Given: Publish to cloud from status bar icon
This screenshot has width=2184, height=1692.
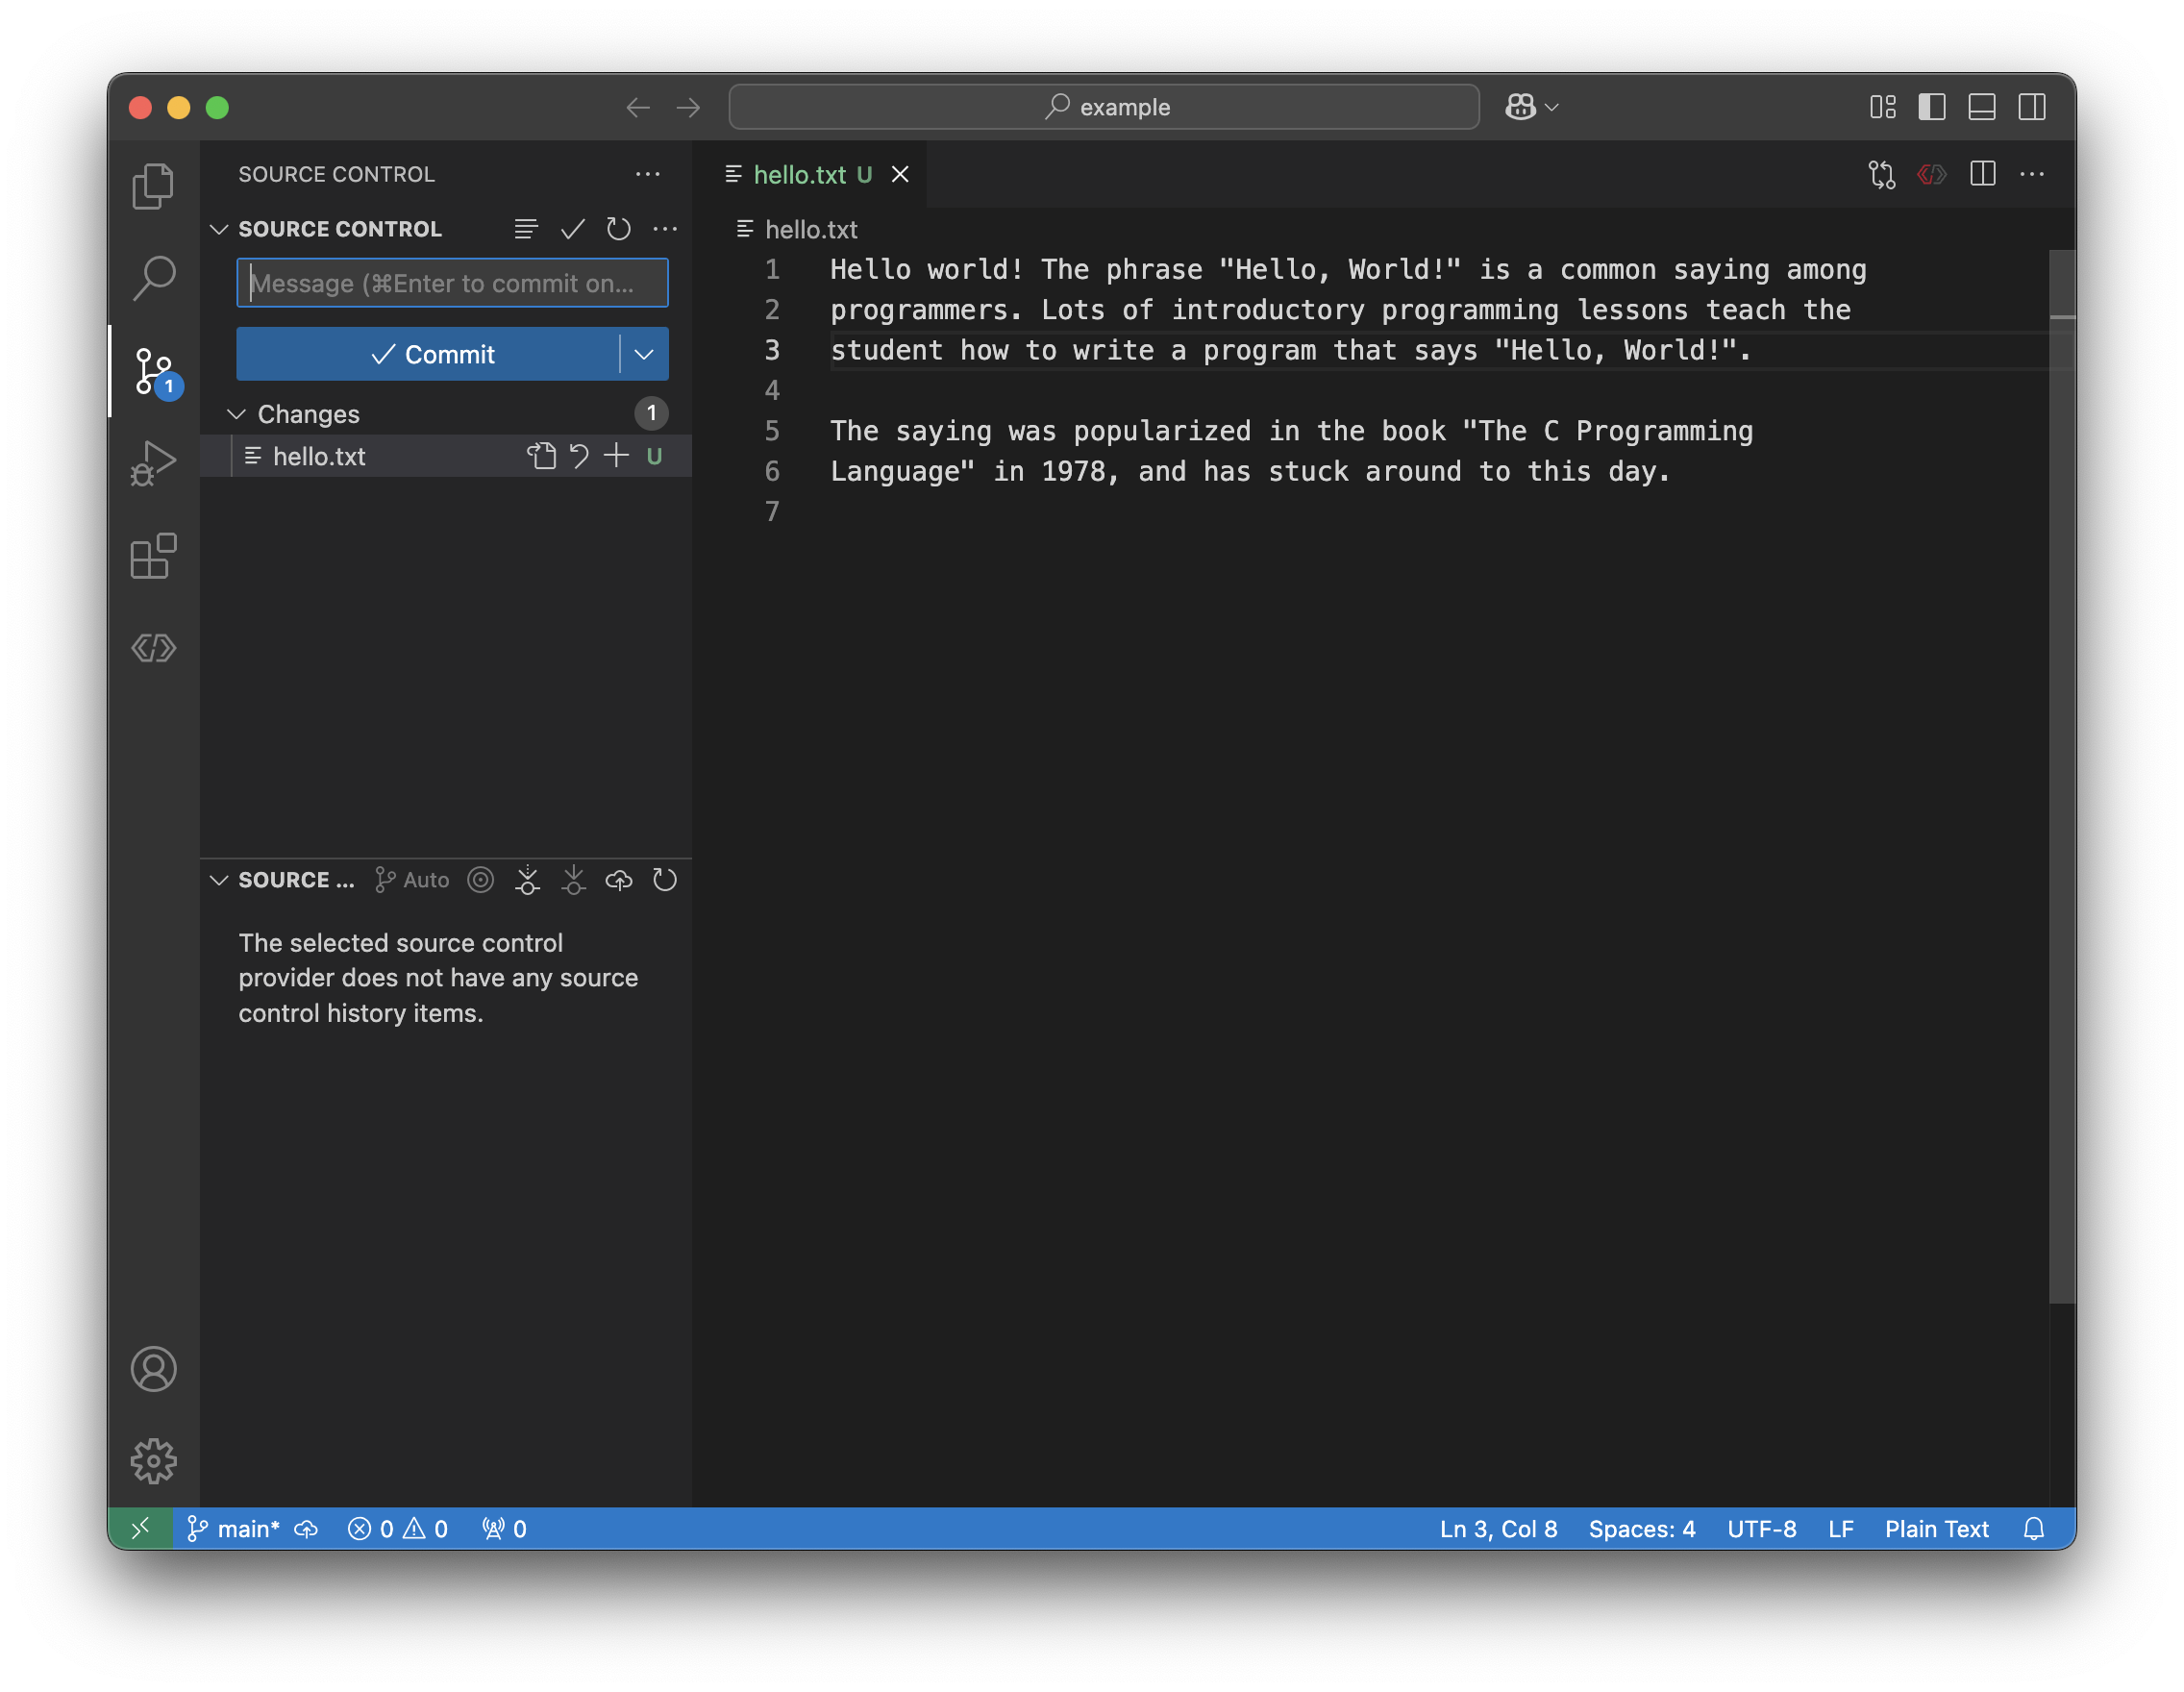Looking at the screenshot, I should pyautogui.click(x=306, y=1529).
